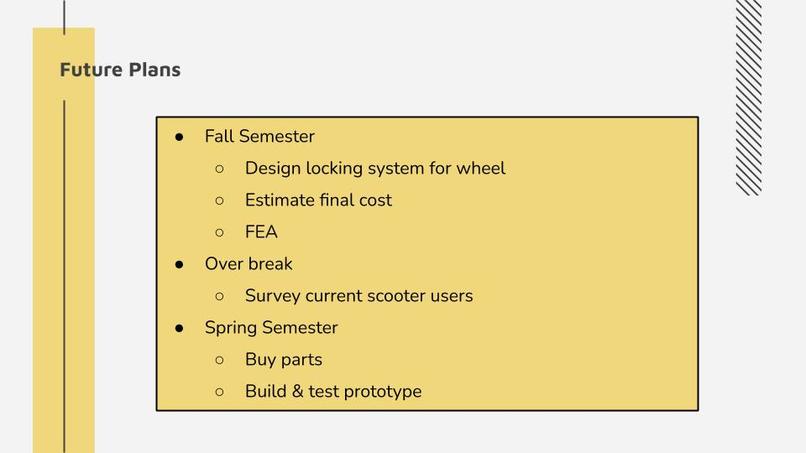Click the filled bullet beside Over break

(x=179, y=264)
